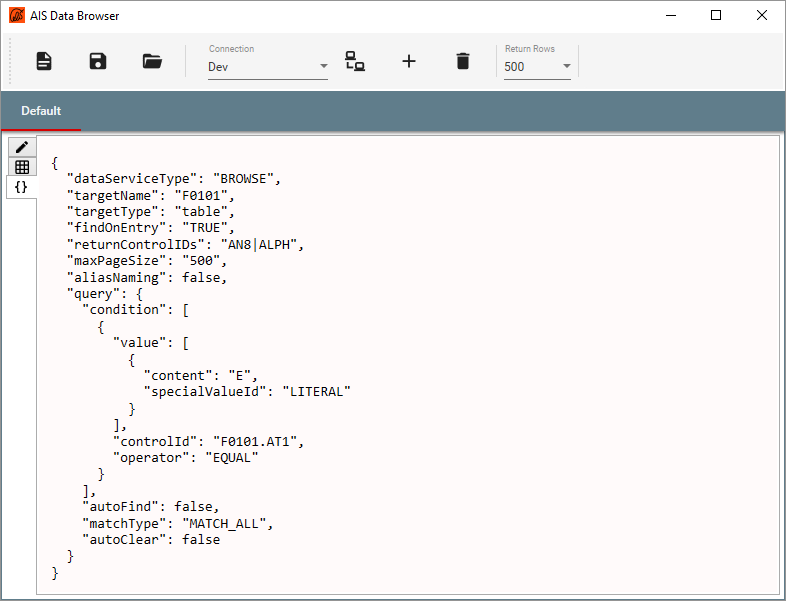Image resolution: width=786 pixels, height=601 pixels.
Task: Switch to the grid table view
Action: pyautogui.click(x=22, y=167)
